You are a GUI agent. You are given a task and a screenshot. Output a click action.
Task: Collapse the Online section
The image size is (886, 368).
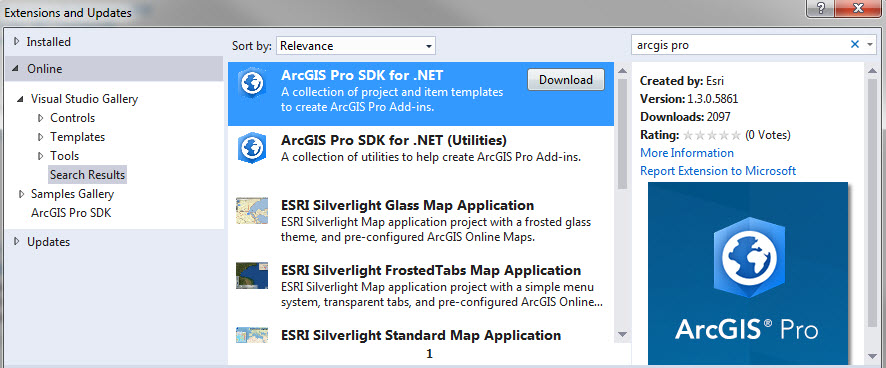pos(16,69)
